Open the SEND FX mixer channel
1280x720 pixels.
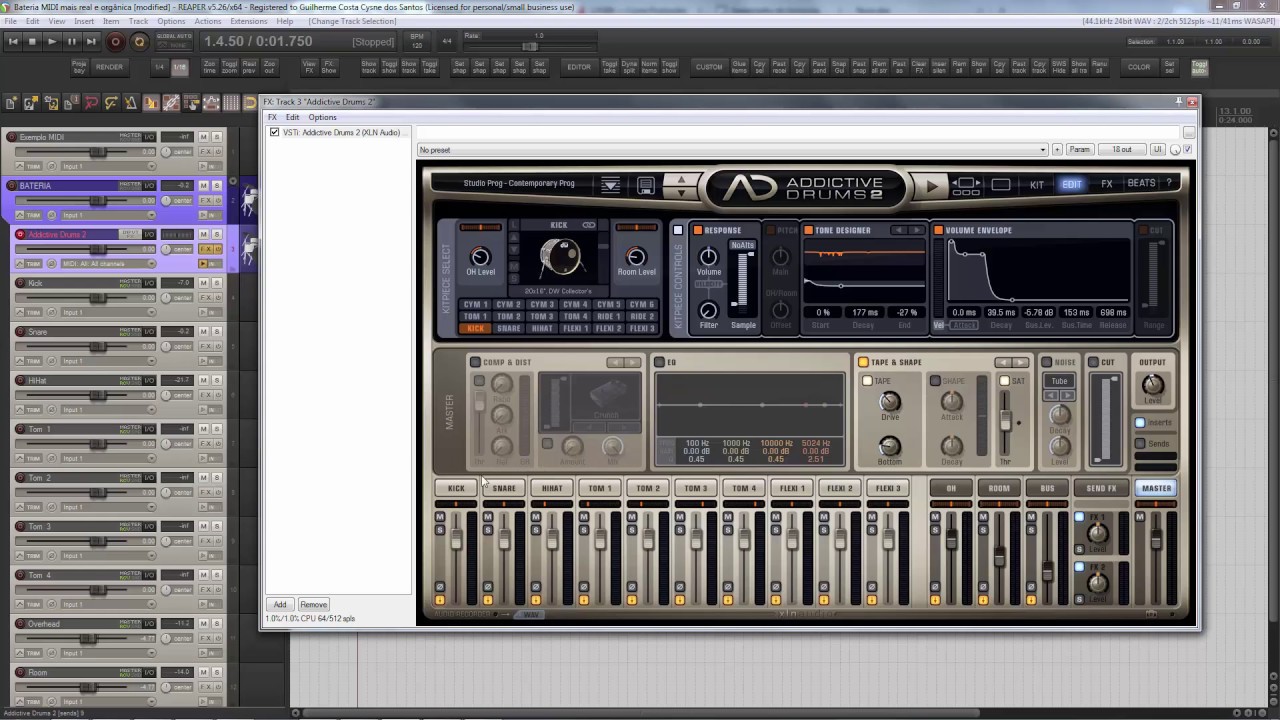pyautogui.click(x=1101, y=488)
